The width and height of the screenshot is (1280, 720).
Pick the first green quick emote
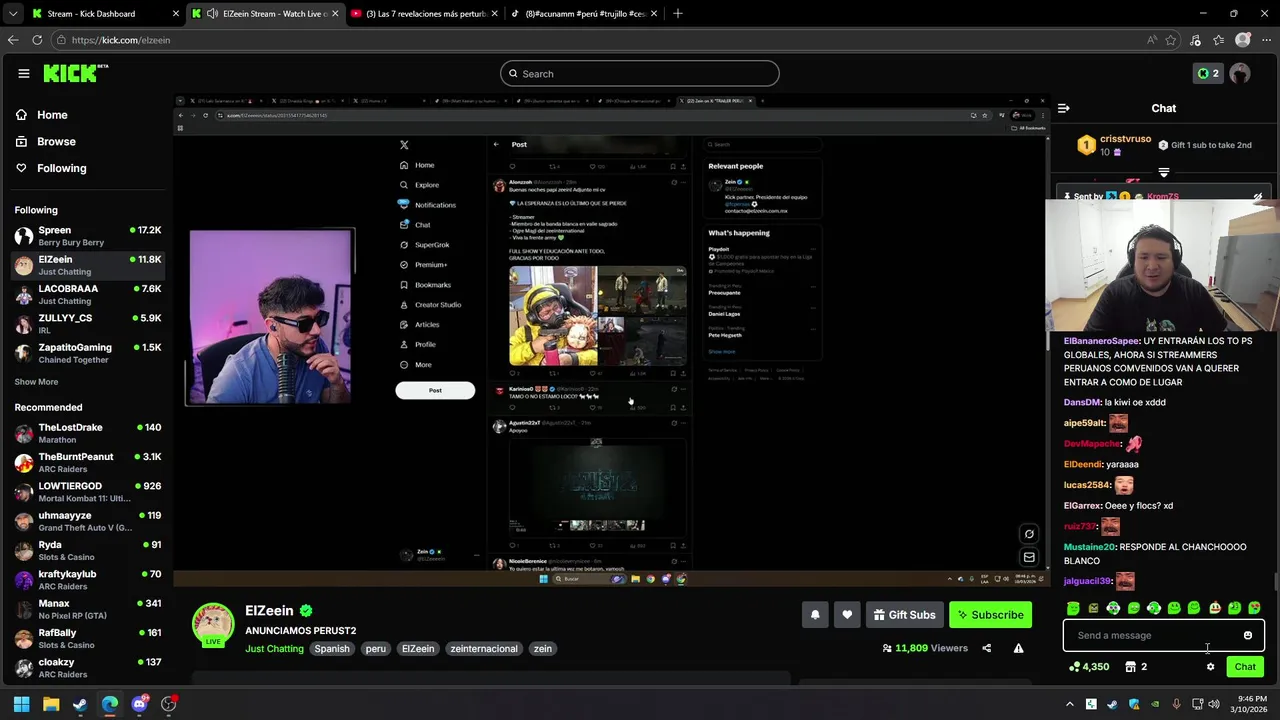click(1073, 608)
